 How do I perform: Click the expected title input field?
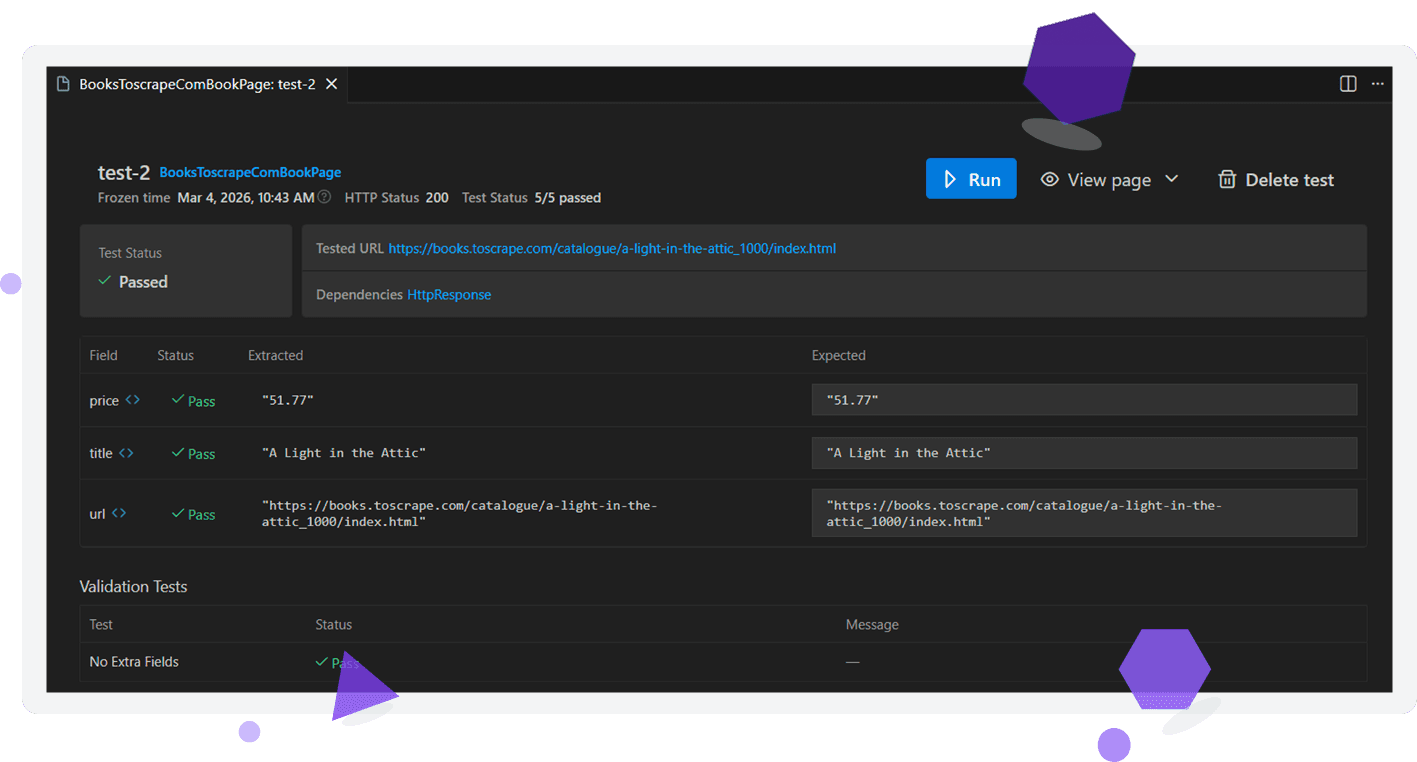pyautogui.click(x=1083, y=453)
